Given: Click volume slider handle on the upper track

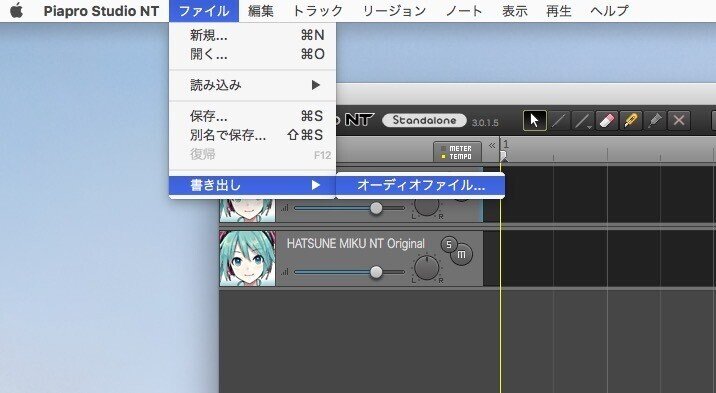Looking at the screenshot, I should [376, 208].
